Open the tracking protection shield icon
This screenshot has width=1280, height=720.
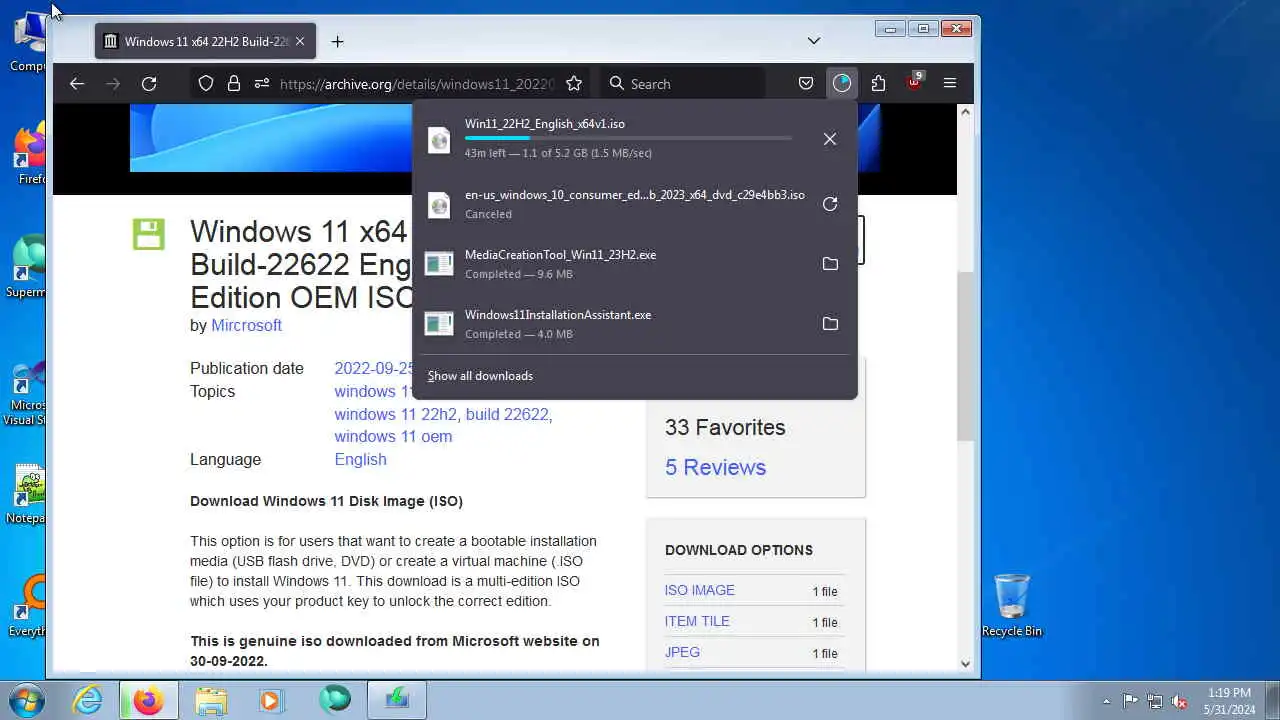pos(206,84)
